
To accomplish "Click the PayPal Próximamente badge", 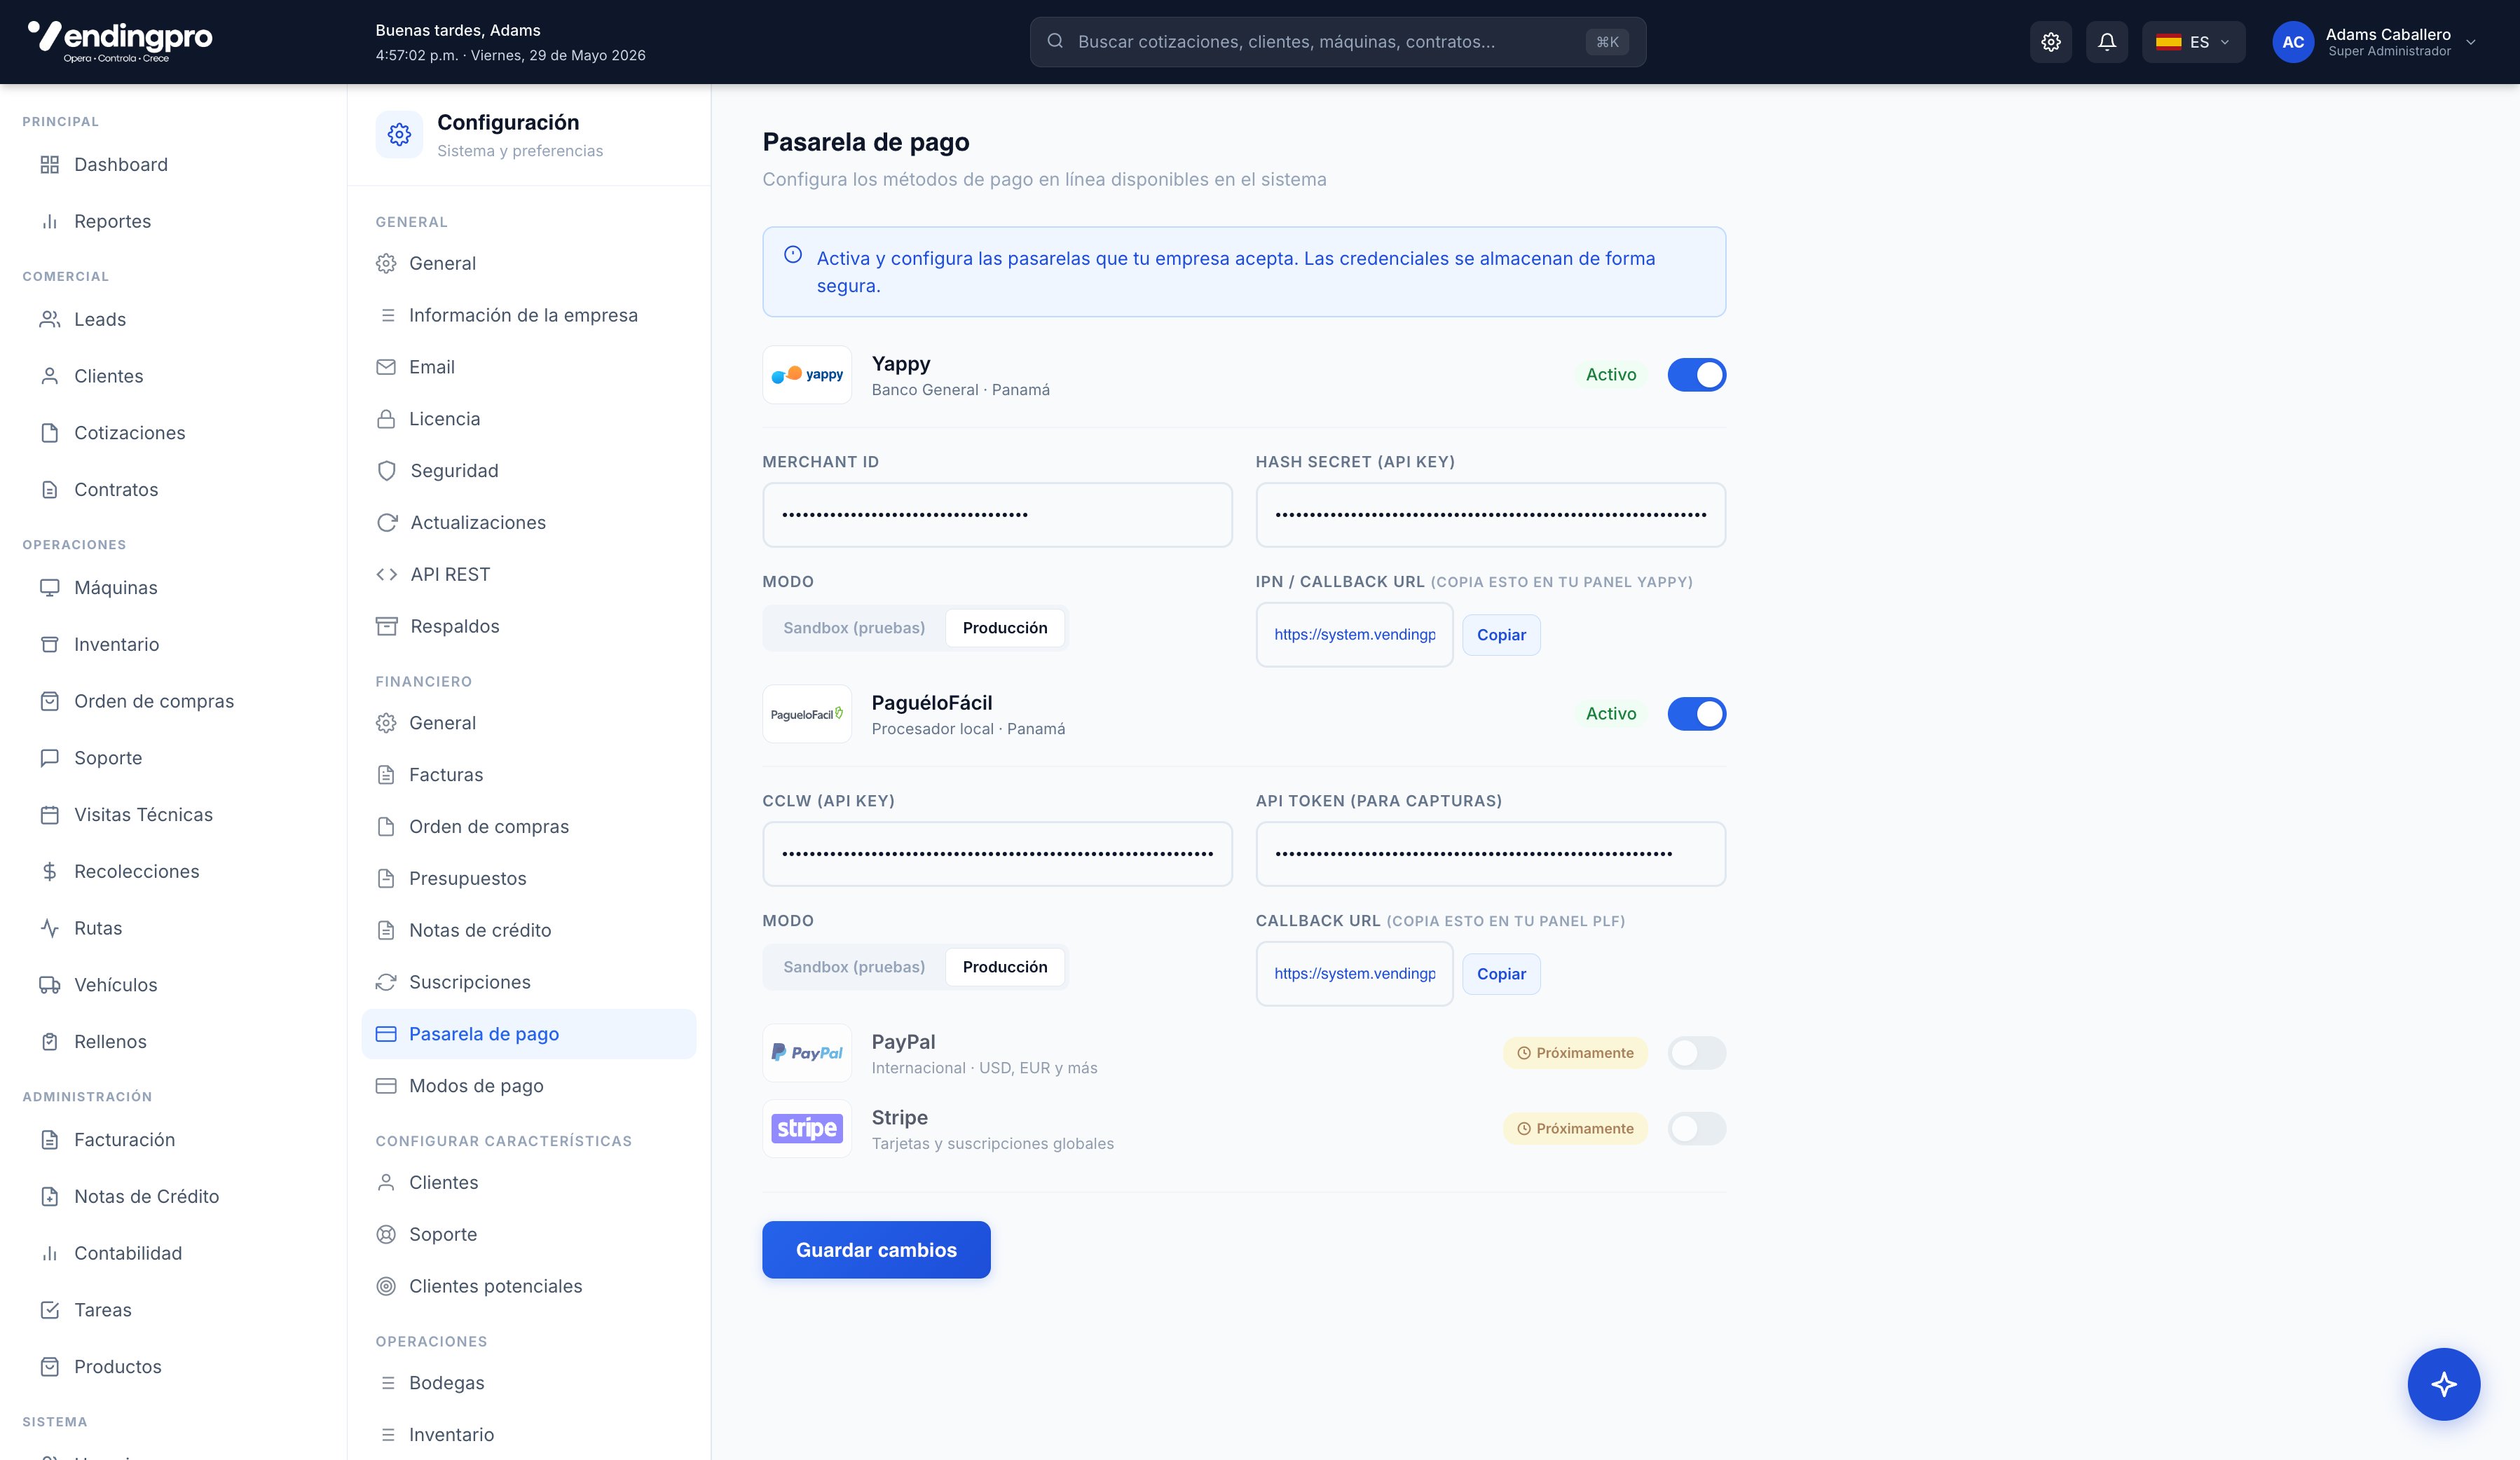I will 1575,1053.
